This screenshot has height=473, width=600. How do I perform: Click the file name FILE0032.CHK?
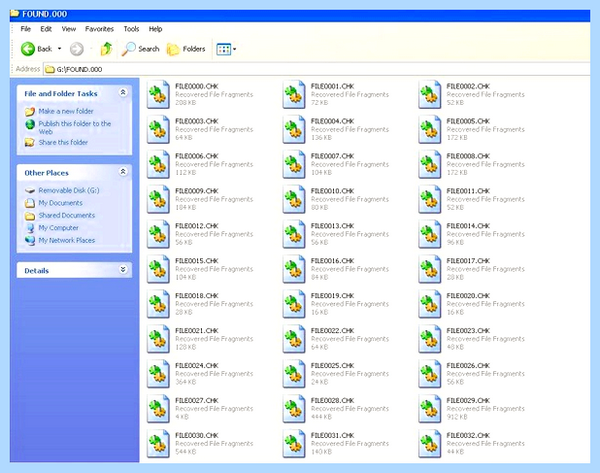point(468,435)
